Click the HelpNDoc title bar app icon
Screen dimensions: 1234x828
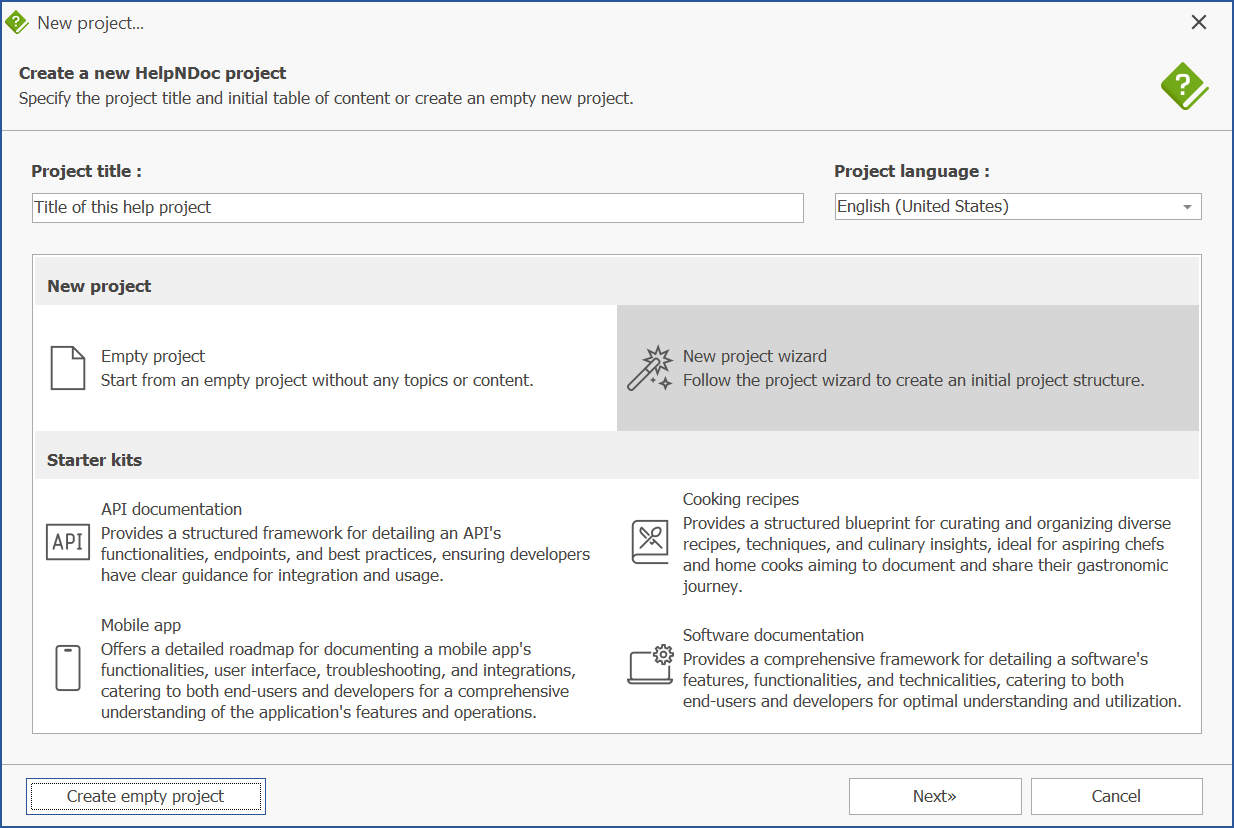coord(16,22)
